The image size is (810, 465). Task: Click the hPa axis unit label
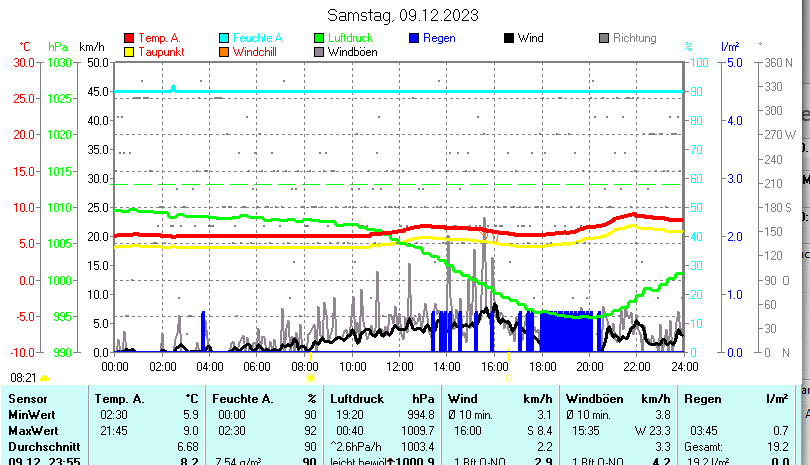pyautogui.click(x=58, y=47)
